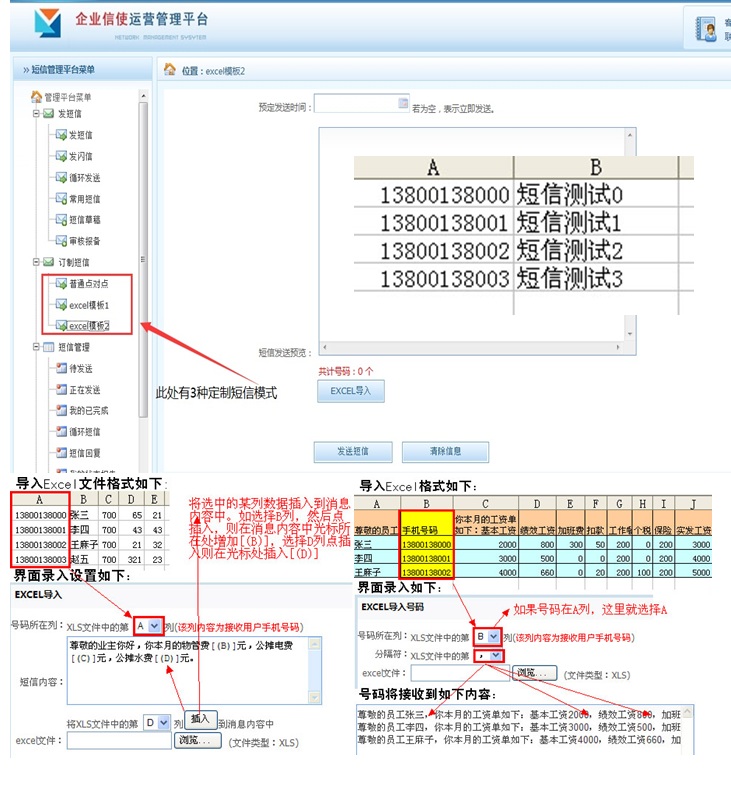Open 我的已完成 in the menu tree

(88, 411)
